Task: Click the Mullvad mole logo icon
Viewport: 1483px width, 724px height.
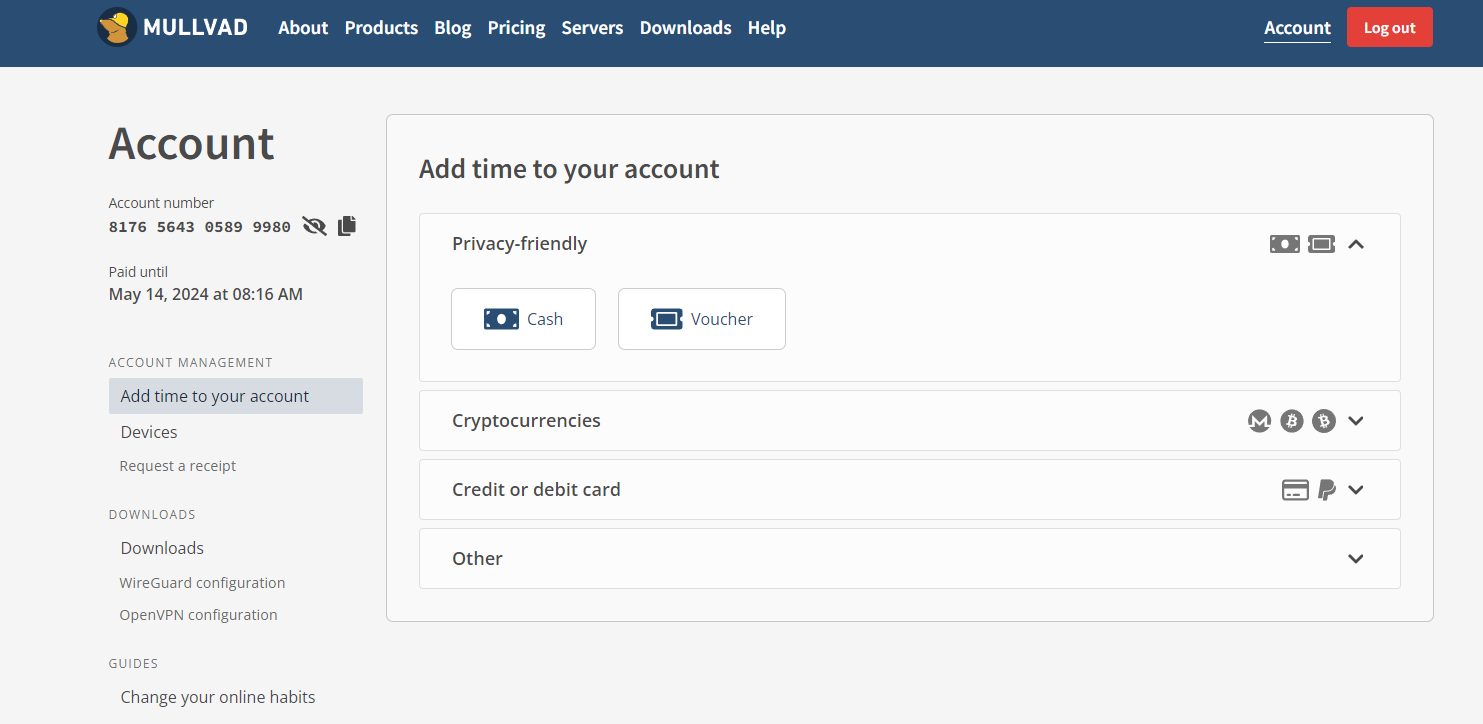Action: (117, 27)
